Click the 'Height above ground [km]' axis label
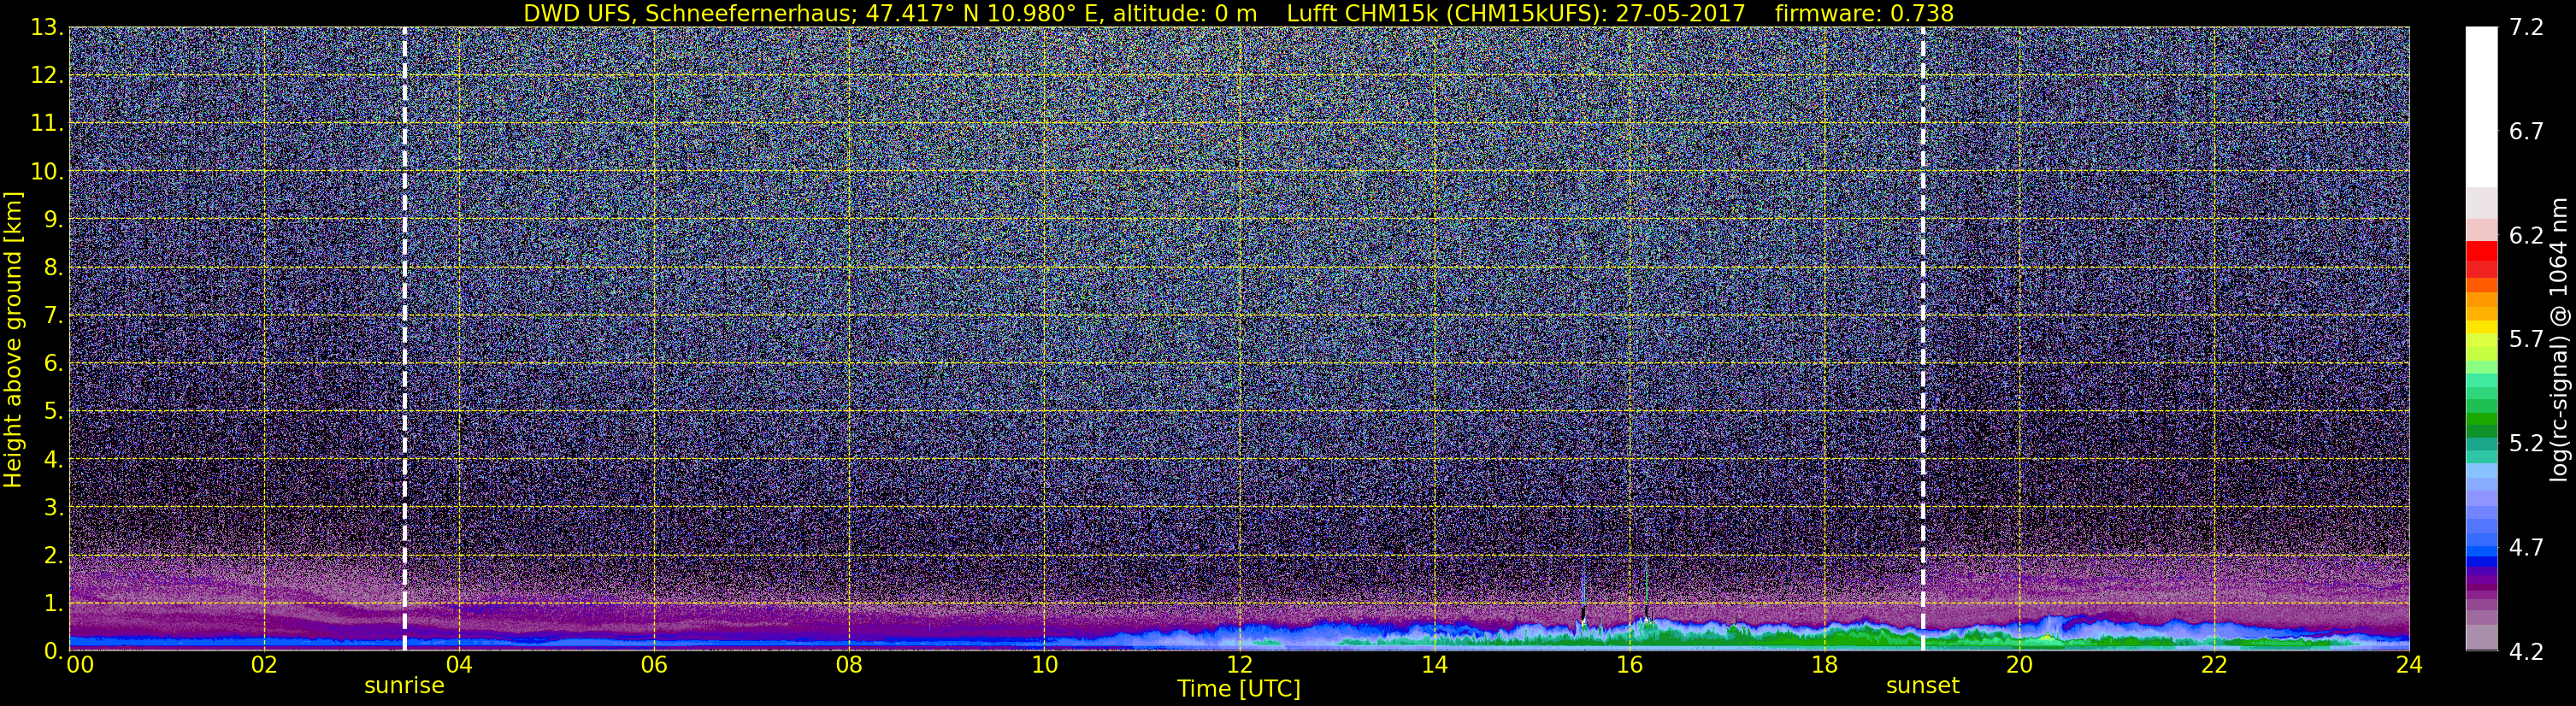2576x706 pixels. point(13,339)
